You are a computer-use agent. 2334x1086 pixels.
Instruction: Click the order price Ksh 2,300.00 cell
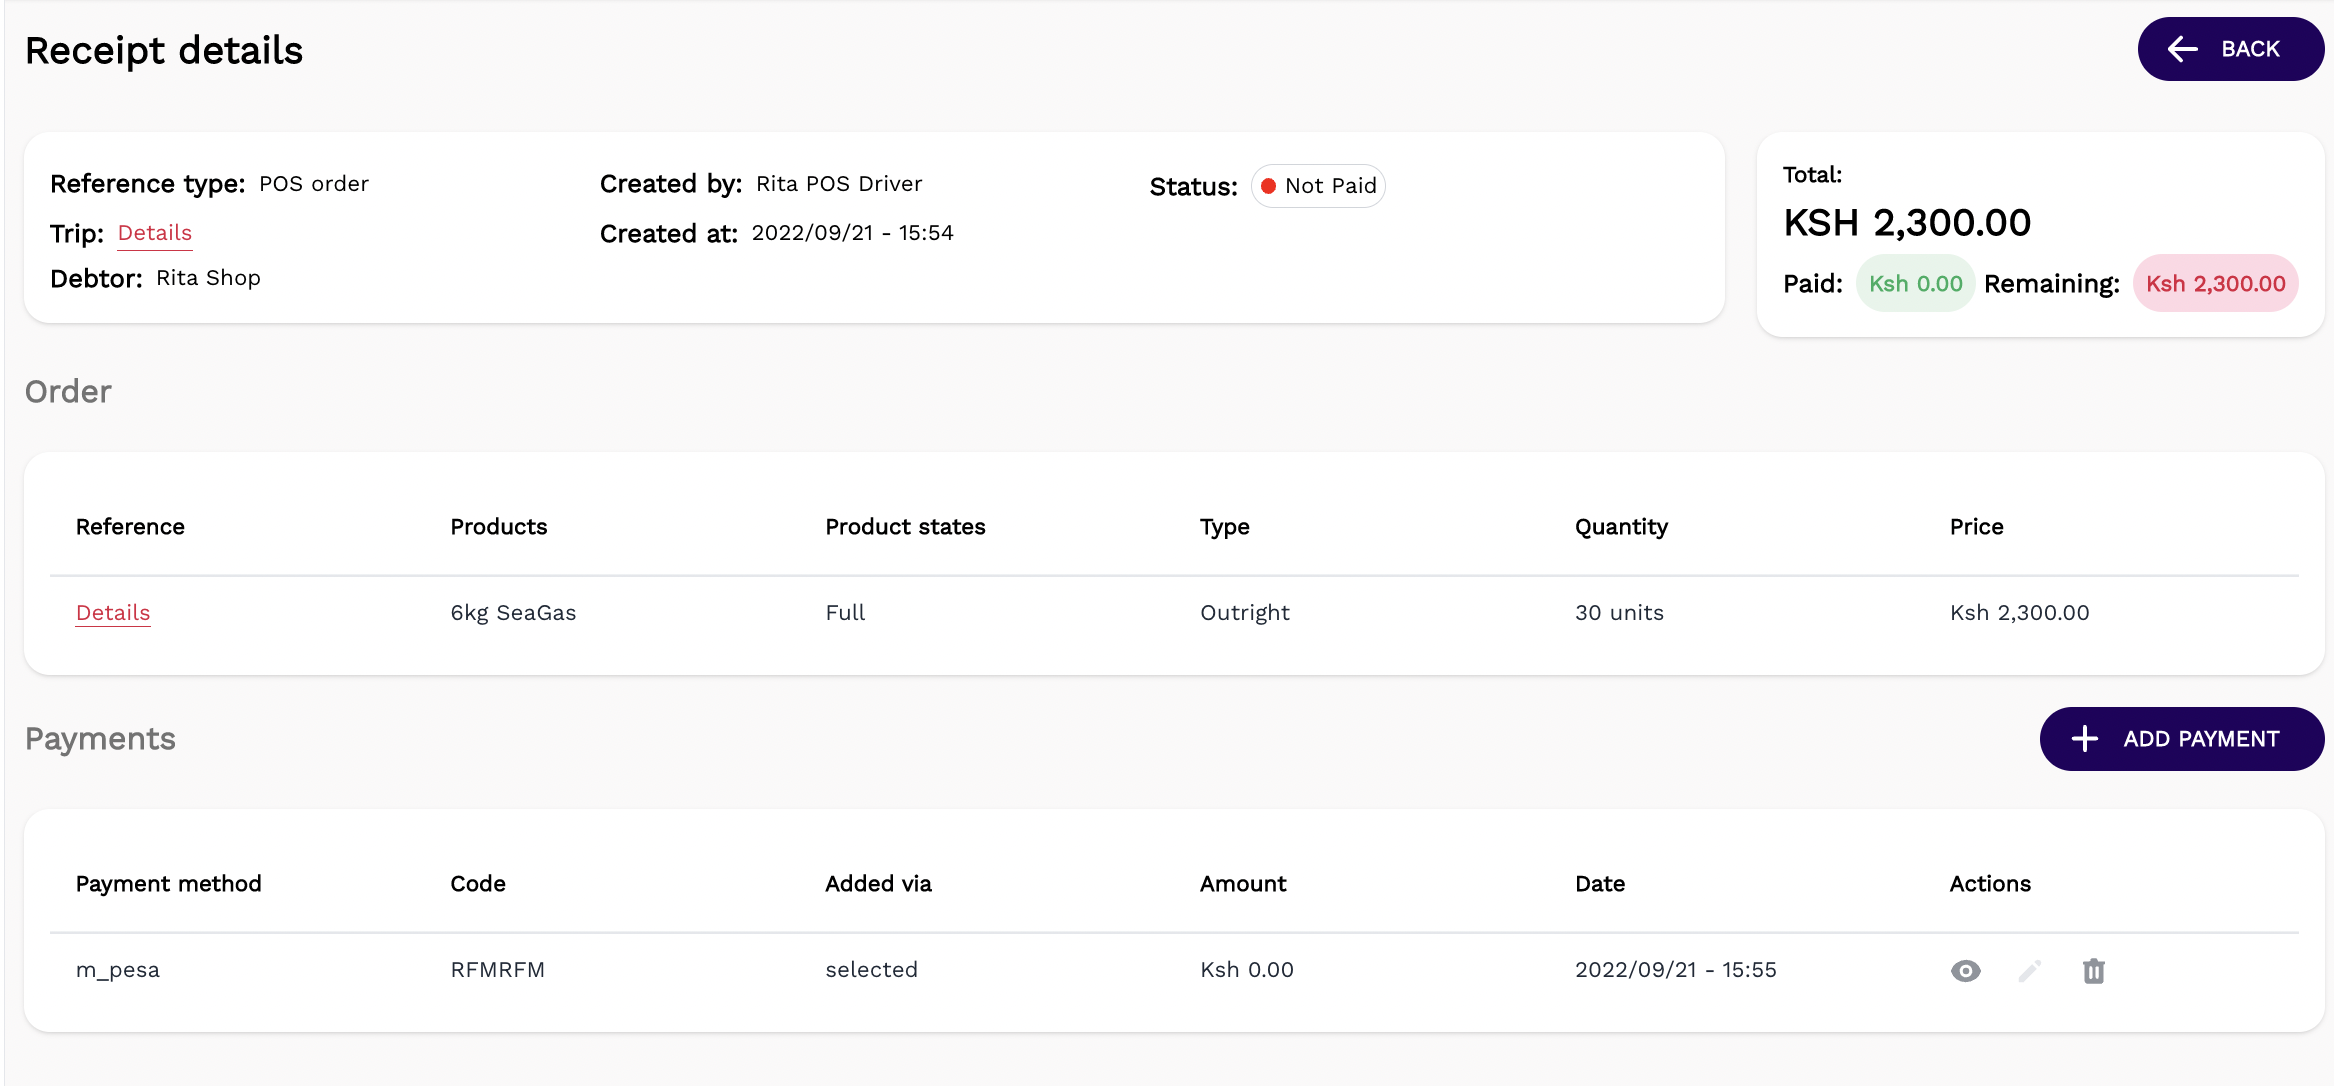click(x=2019, y=613)
